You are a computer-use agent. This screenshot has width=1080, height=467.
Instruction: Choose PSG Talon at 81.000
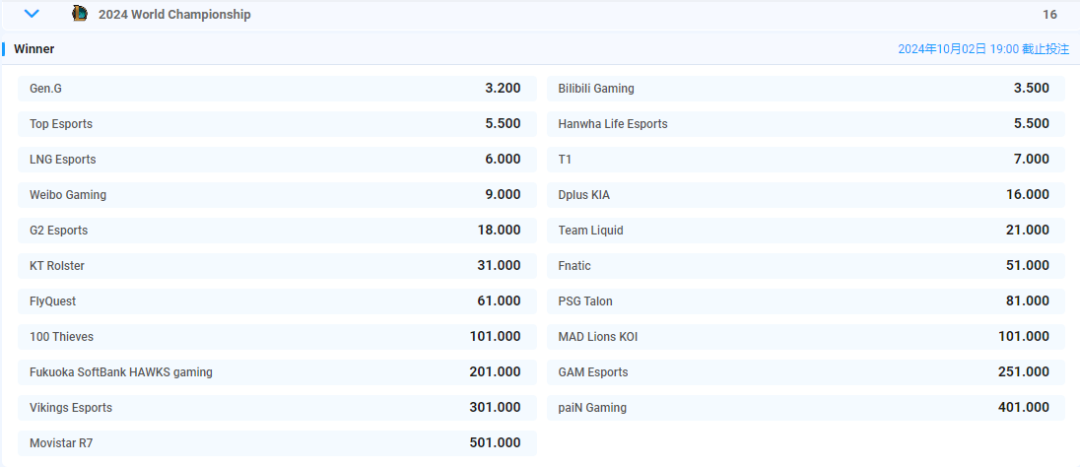805,301
